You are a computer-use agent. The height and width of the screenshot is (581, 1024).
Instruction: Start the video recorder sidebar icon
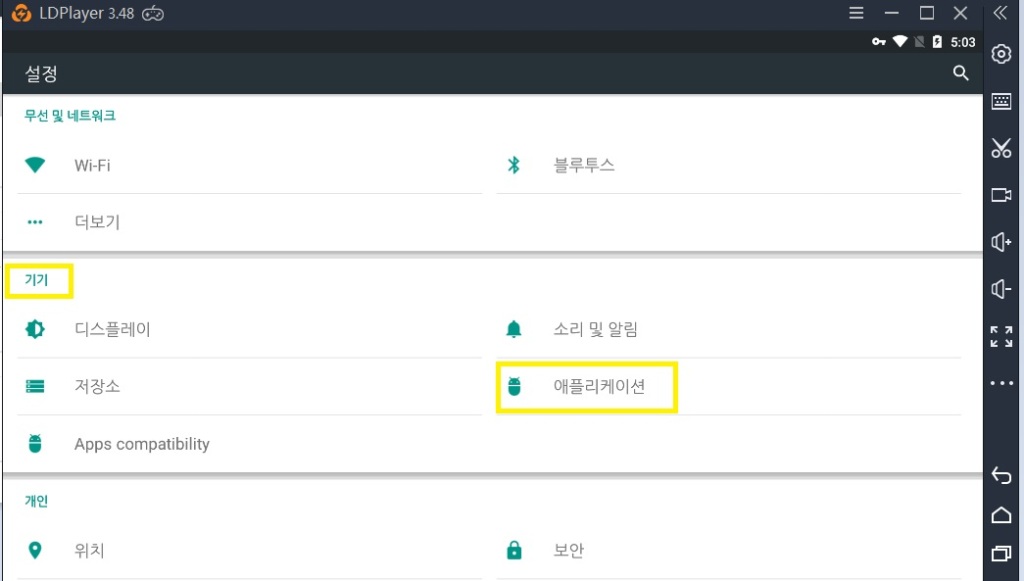(1001, 195)
